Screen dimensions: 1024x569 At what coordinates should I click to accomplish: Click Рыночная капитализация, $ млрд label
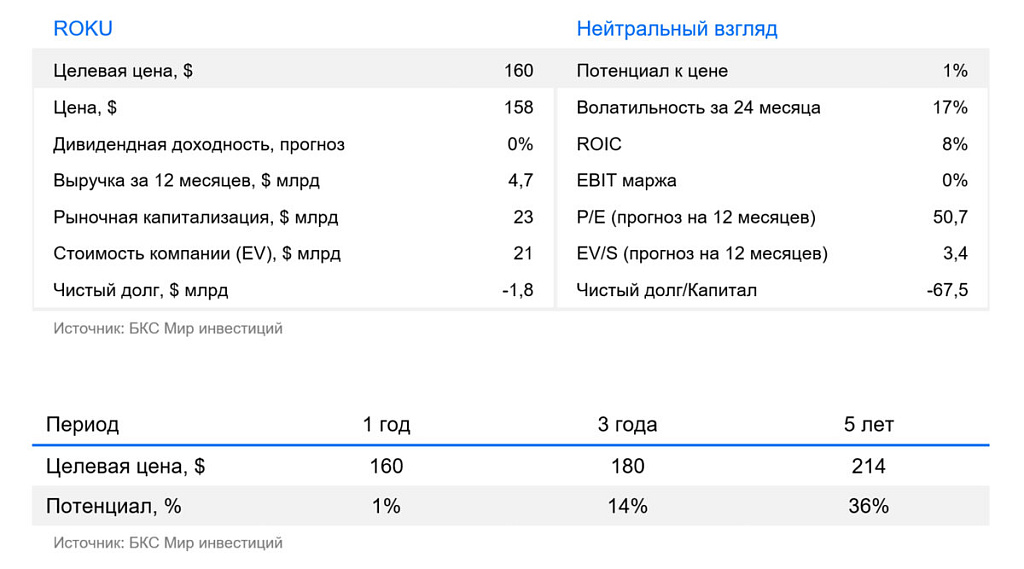click(x=195, y=218)
